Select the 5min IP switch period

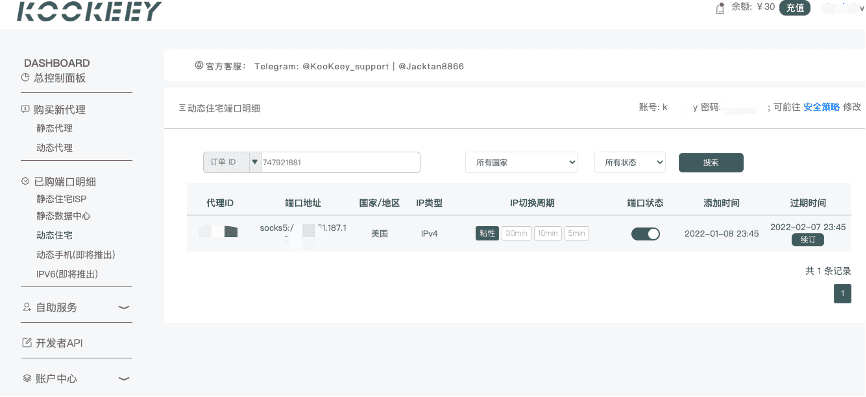[x=576, y=234]
